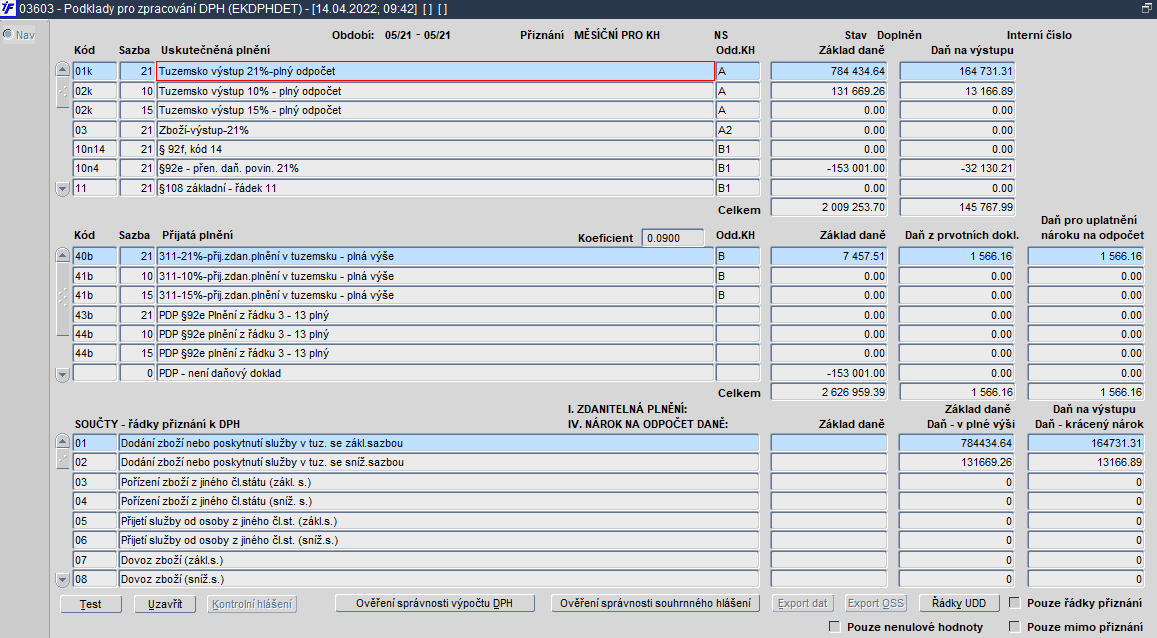Click code cell 40b
This screenshot has width=1157, height=638.
[x=95, y=257]
